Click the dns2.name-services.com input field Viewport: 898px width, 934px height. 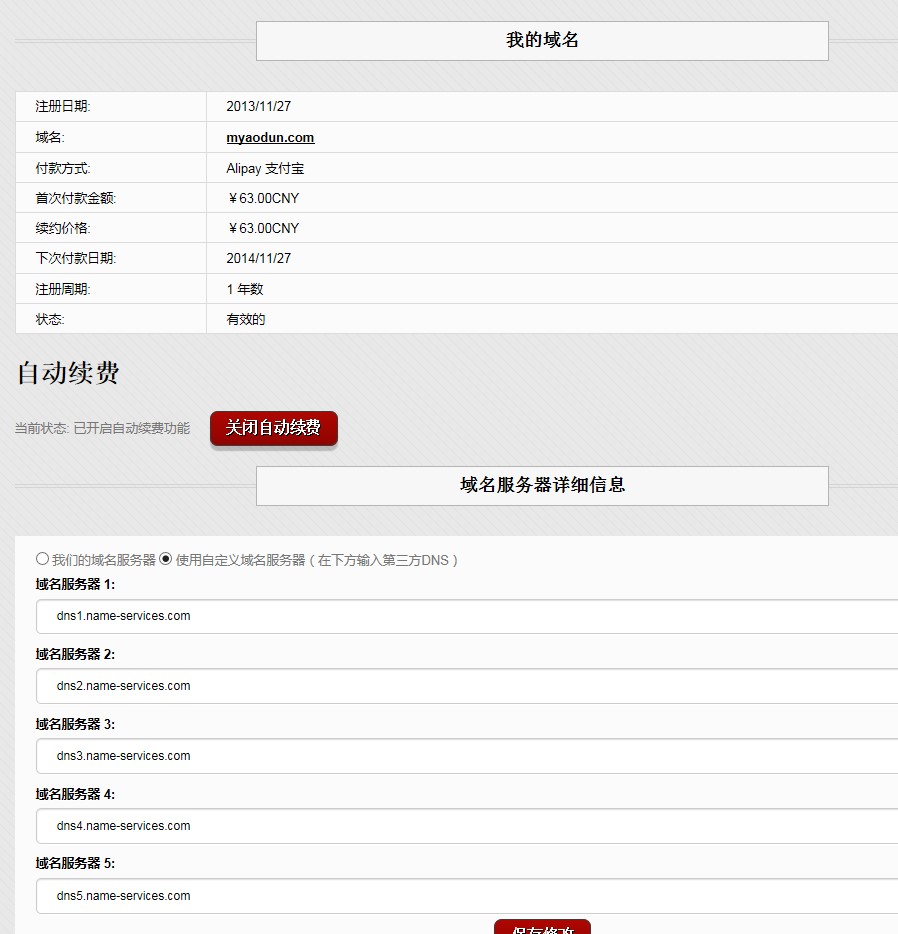(466, 686)
